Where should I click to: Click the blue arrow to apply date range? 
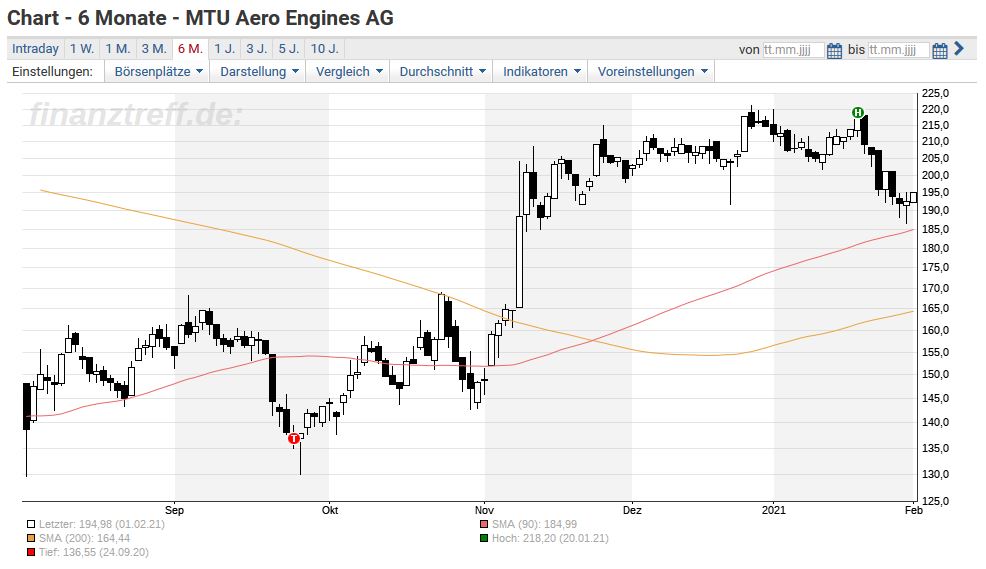pos(959,48)
